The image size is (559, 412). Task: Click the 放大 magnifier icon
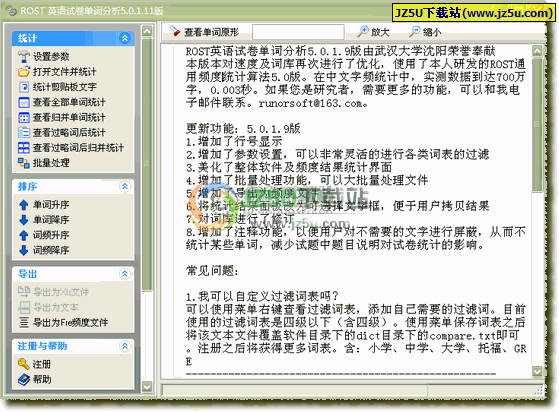point(363,31)
